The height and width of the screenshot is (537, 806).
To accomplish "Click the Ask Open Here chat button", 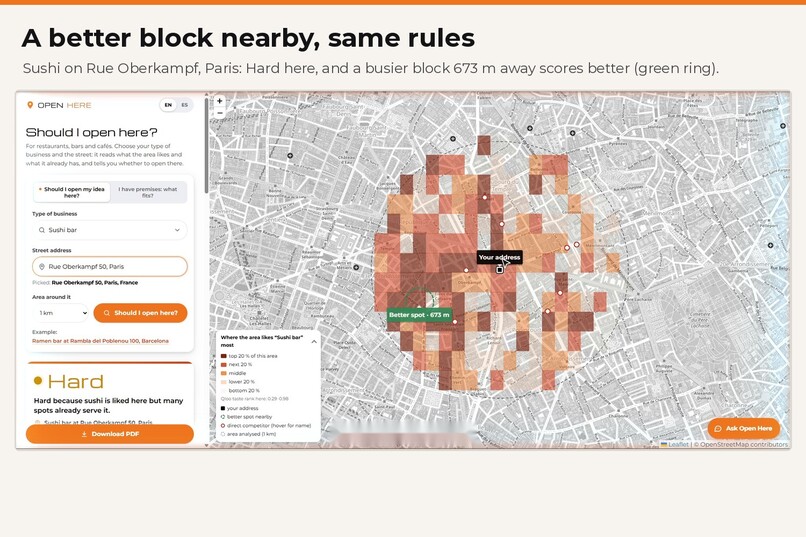I will click(x=744, y=428).
